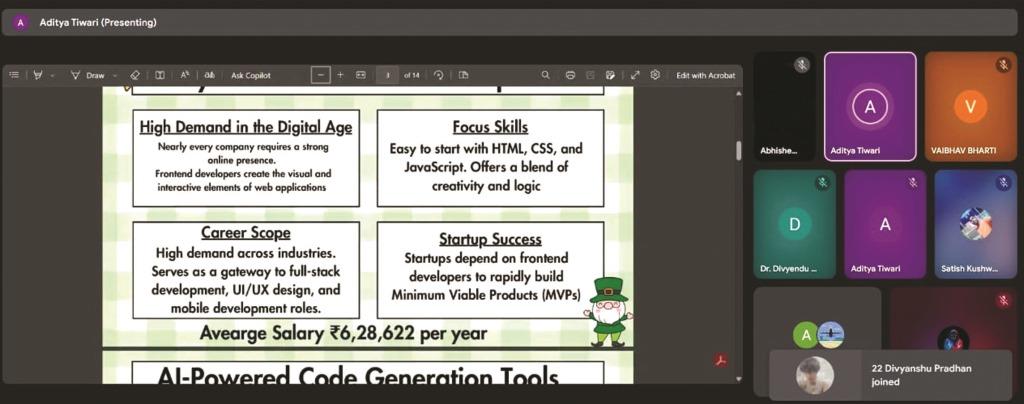The width and height of the screenshot is (1024, 404).
Task: Enter full screen with the expand arrows
Action: pyautogui.click(x=634, y=75)
